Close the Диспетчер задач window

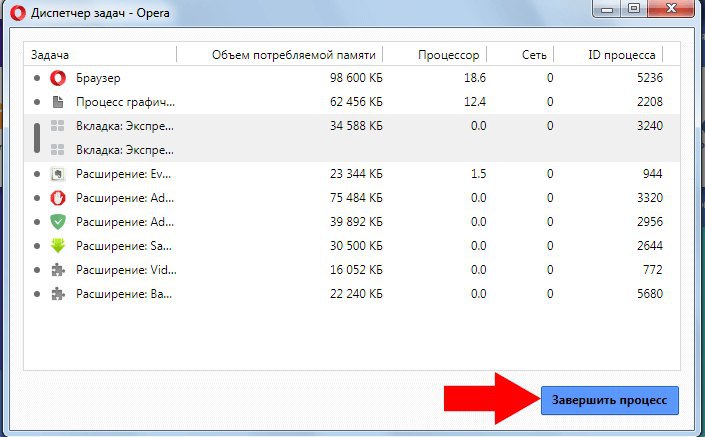pyautogui.click(x=671, y=9)
